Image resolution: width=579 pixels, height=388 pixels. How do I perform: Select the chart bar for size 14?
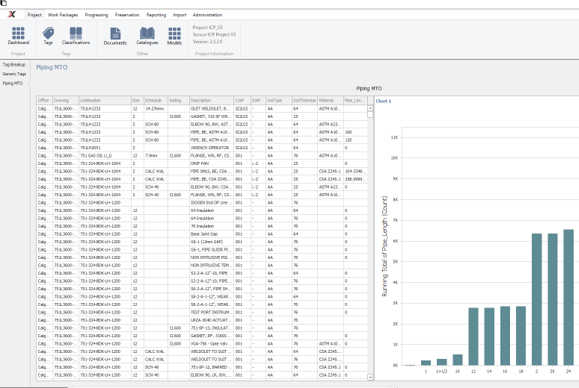489,336
